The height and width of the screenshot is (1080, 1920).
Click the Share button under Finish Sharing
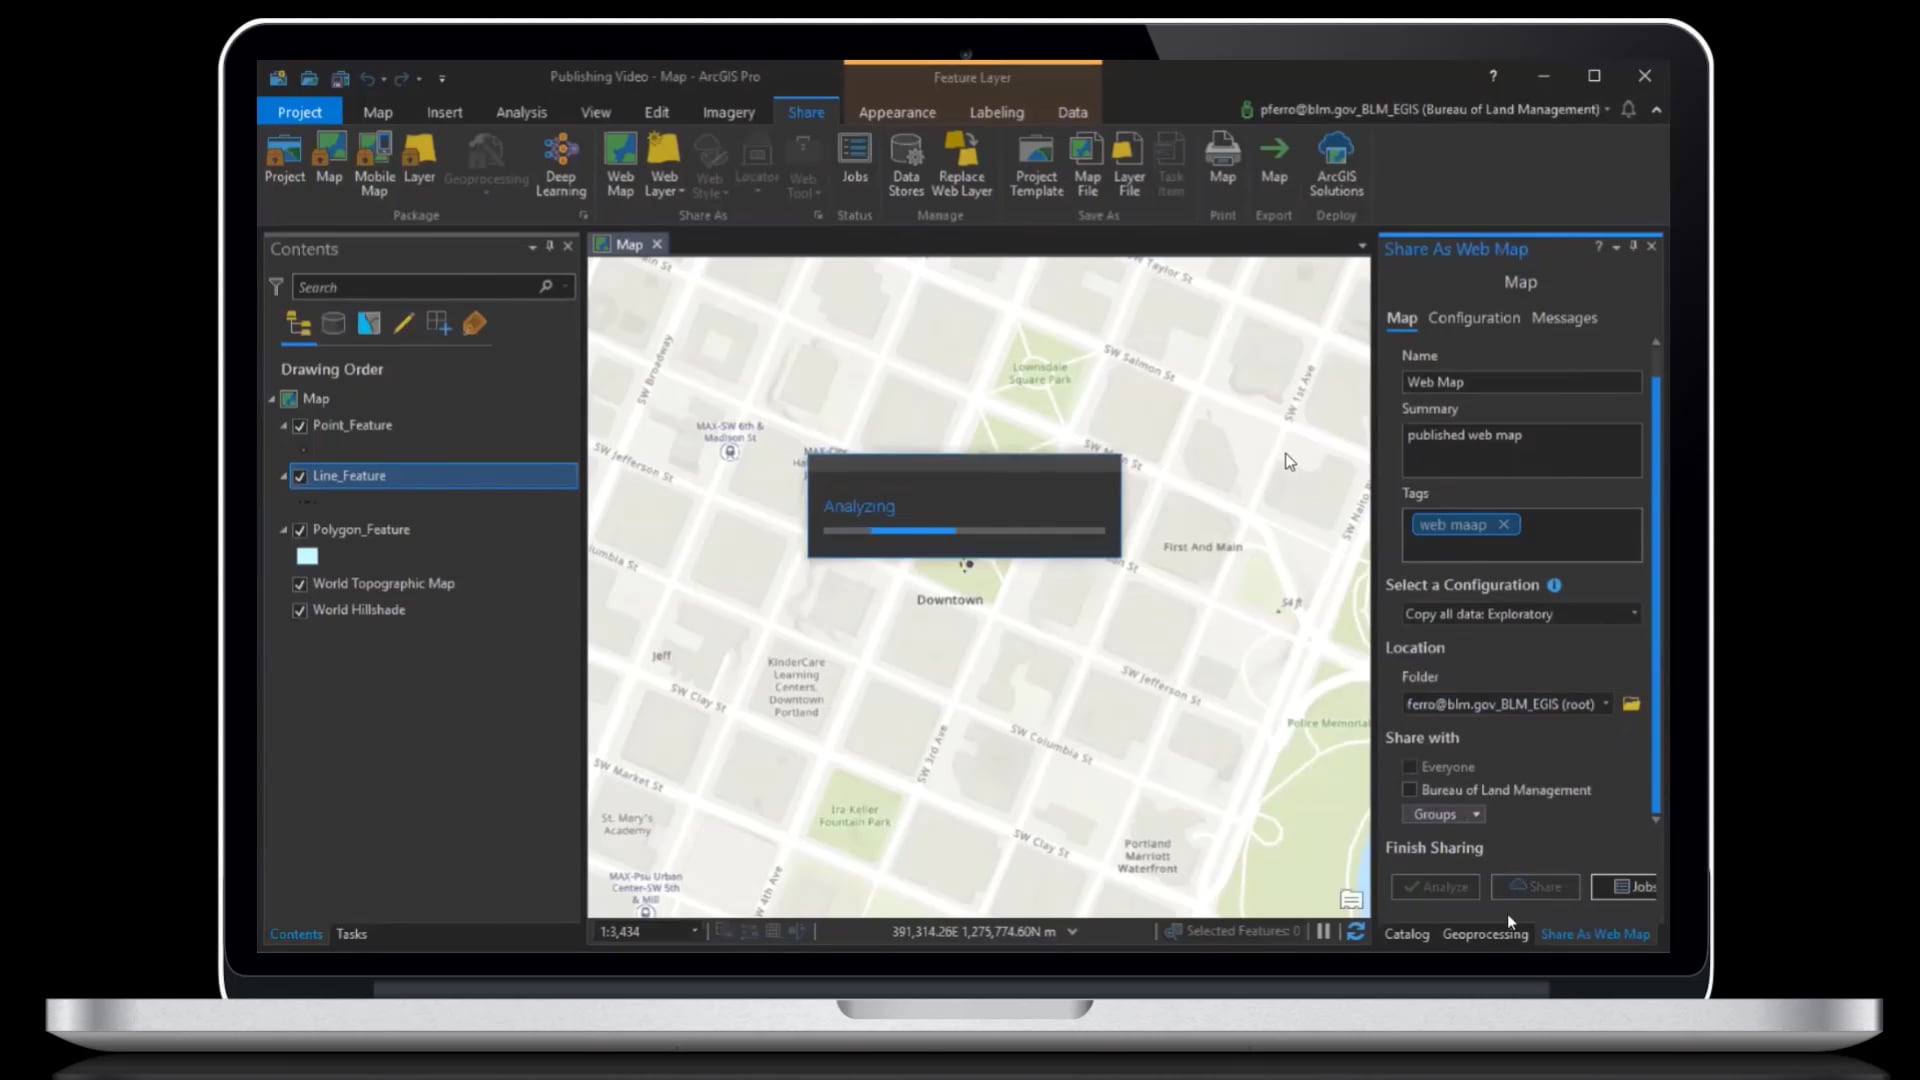1535,887
